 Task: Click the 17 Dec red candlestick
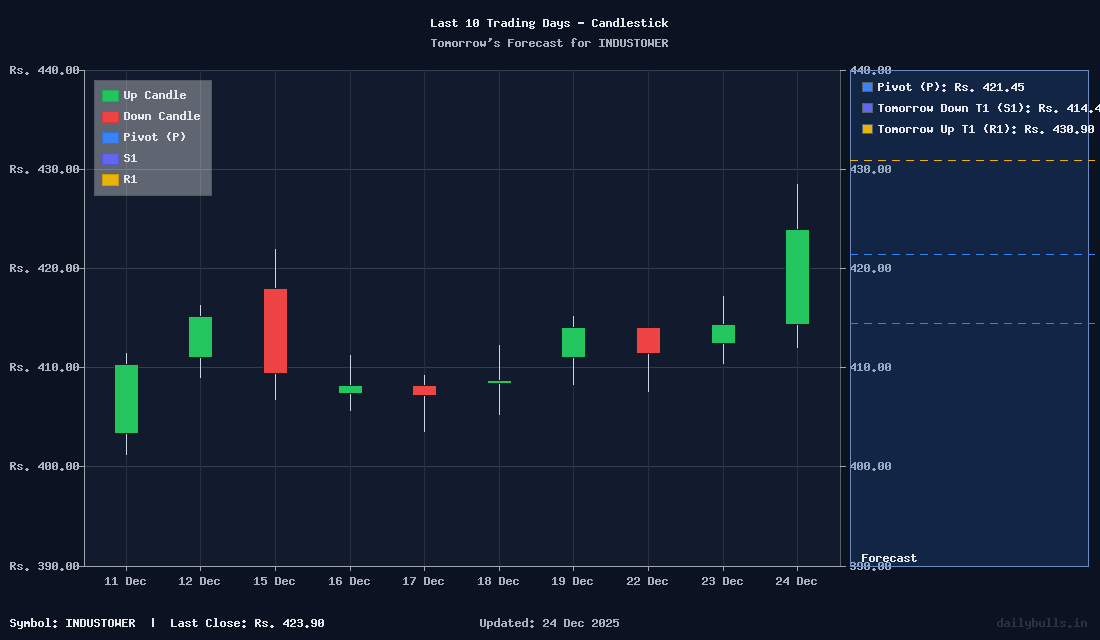coord(423,390)
